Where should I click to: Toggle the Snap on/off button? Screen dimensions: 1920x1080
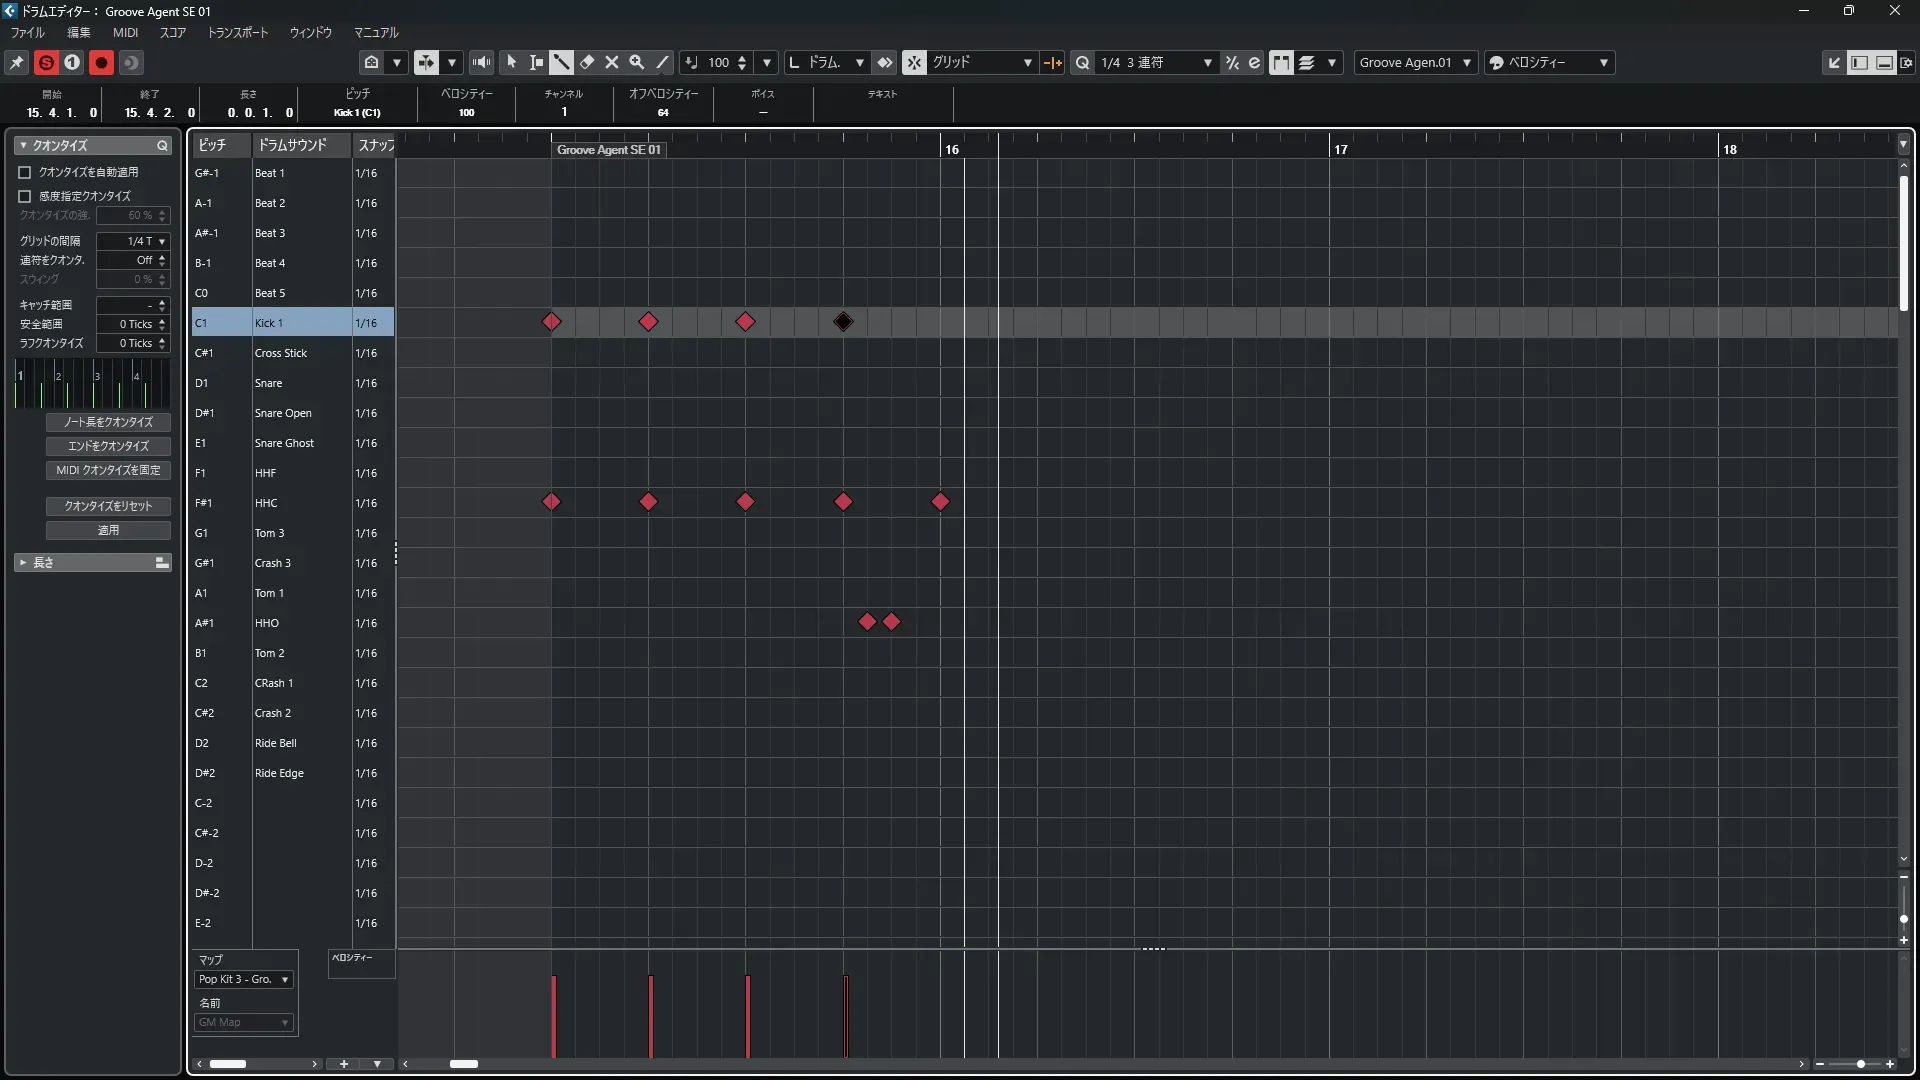(x=914, y=62)
